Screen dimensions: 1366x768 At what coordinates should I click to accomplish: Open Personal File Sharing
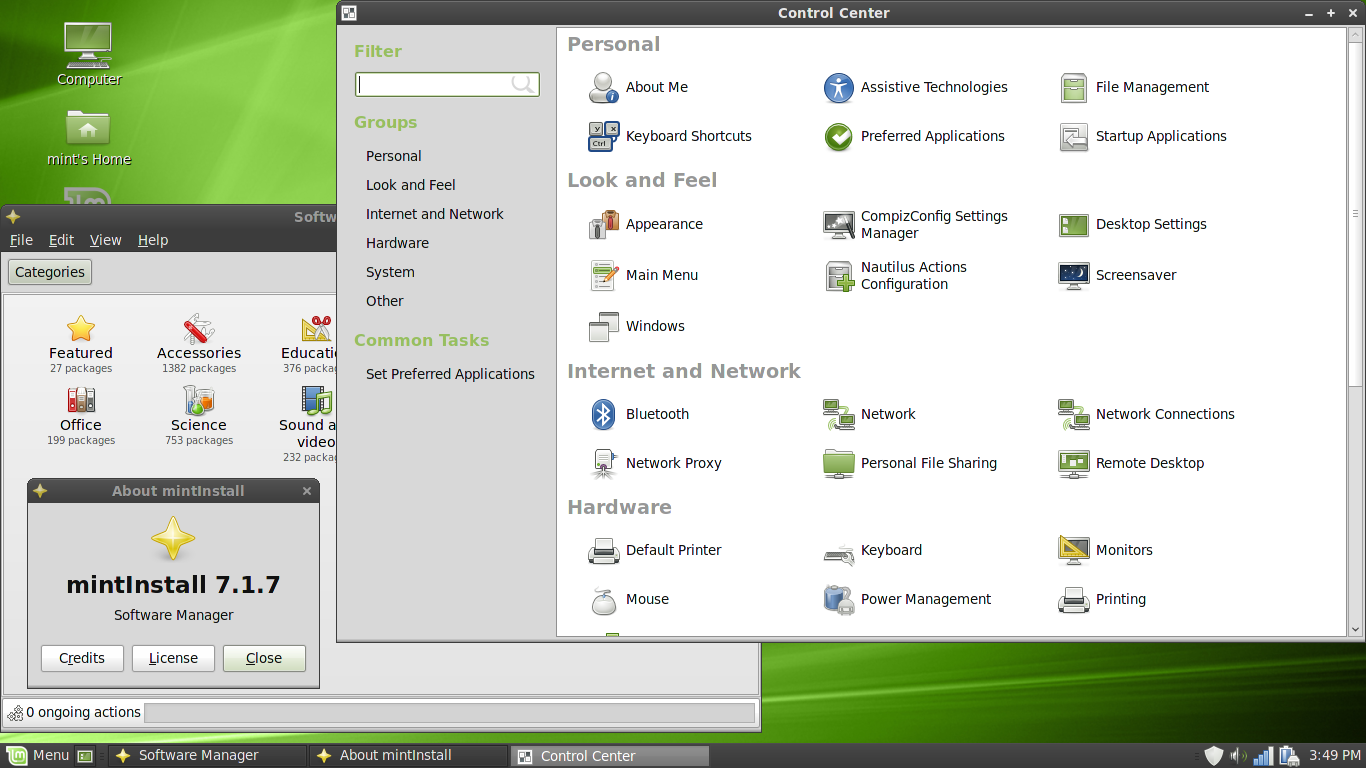(x=910, y=463)
